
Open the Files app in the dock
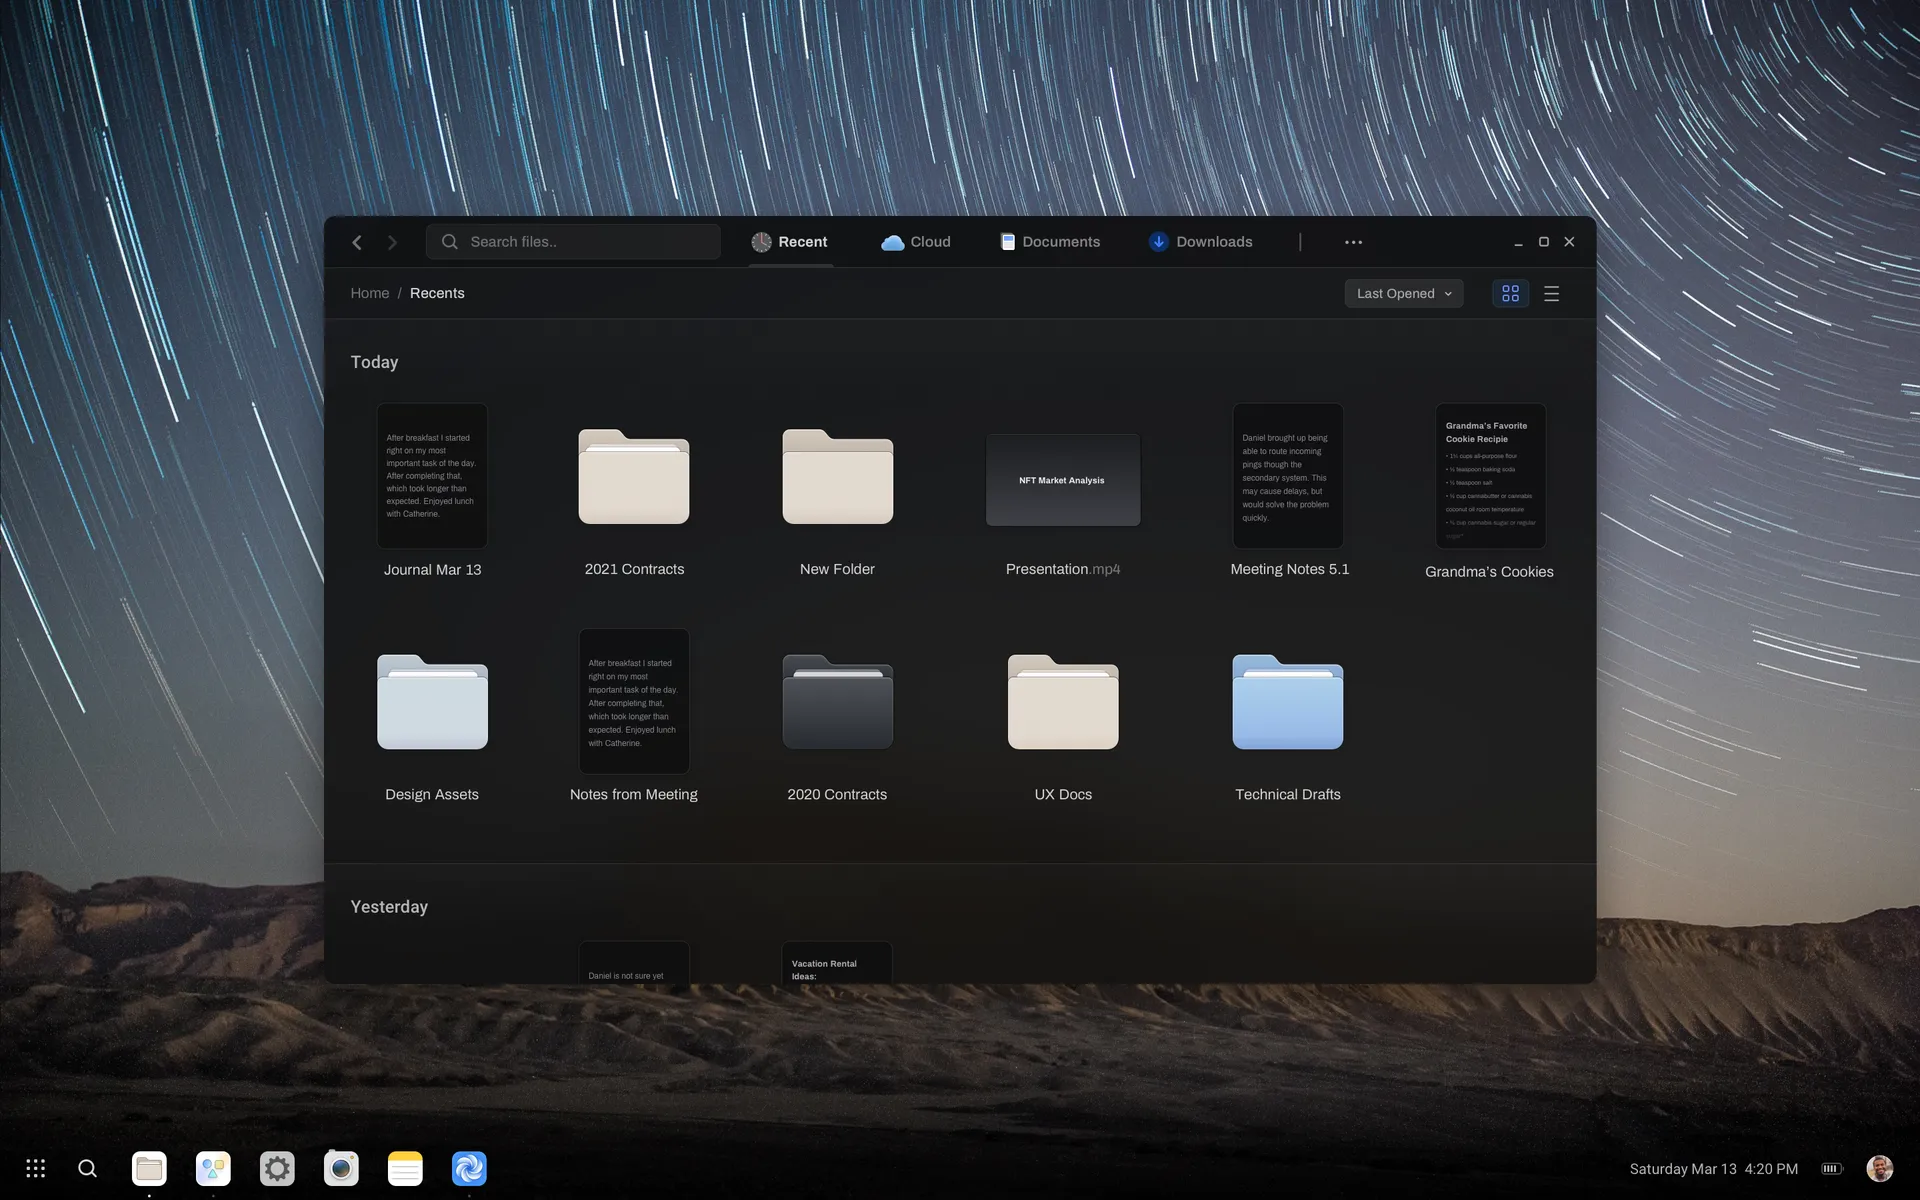click(150, 1168)
